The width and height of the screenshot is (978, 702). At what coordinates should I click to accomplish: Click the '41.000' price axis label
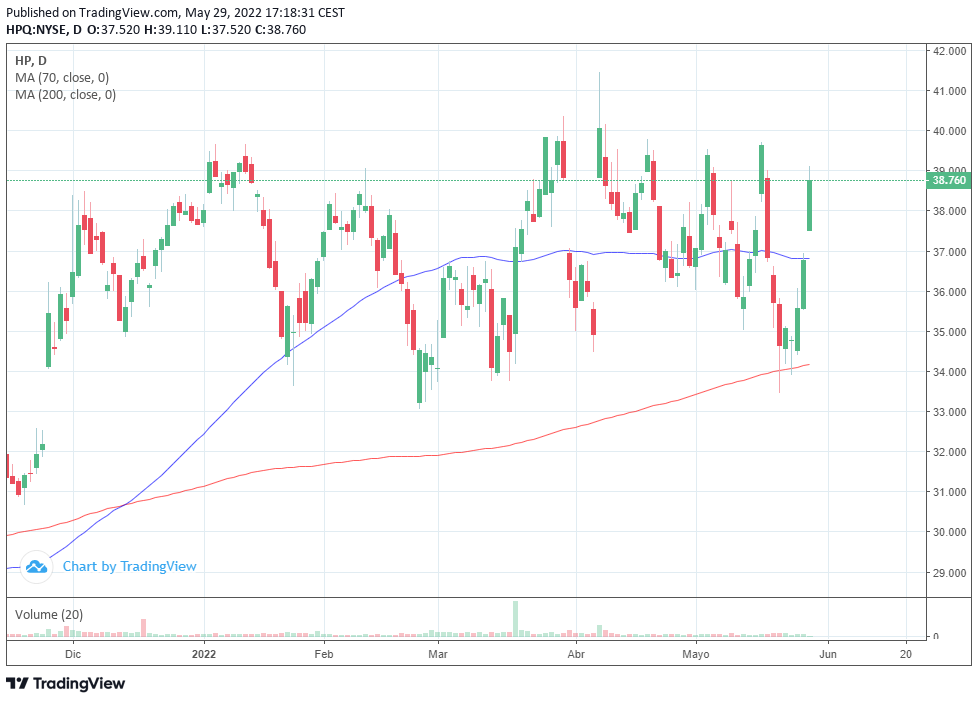tap(949, 91)
